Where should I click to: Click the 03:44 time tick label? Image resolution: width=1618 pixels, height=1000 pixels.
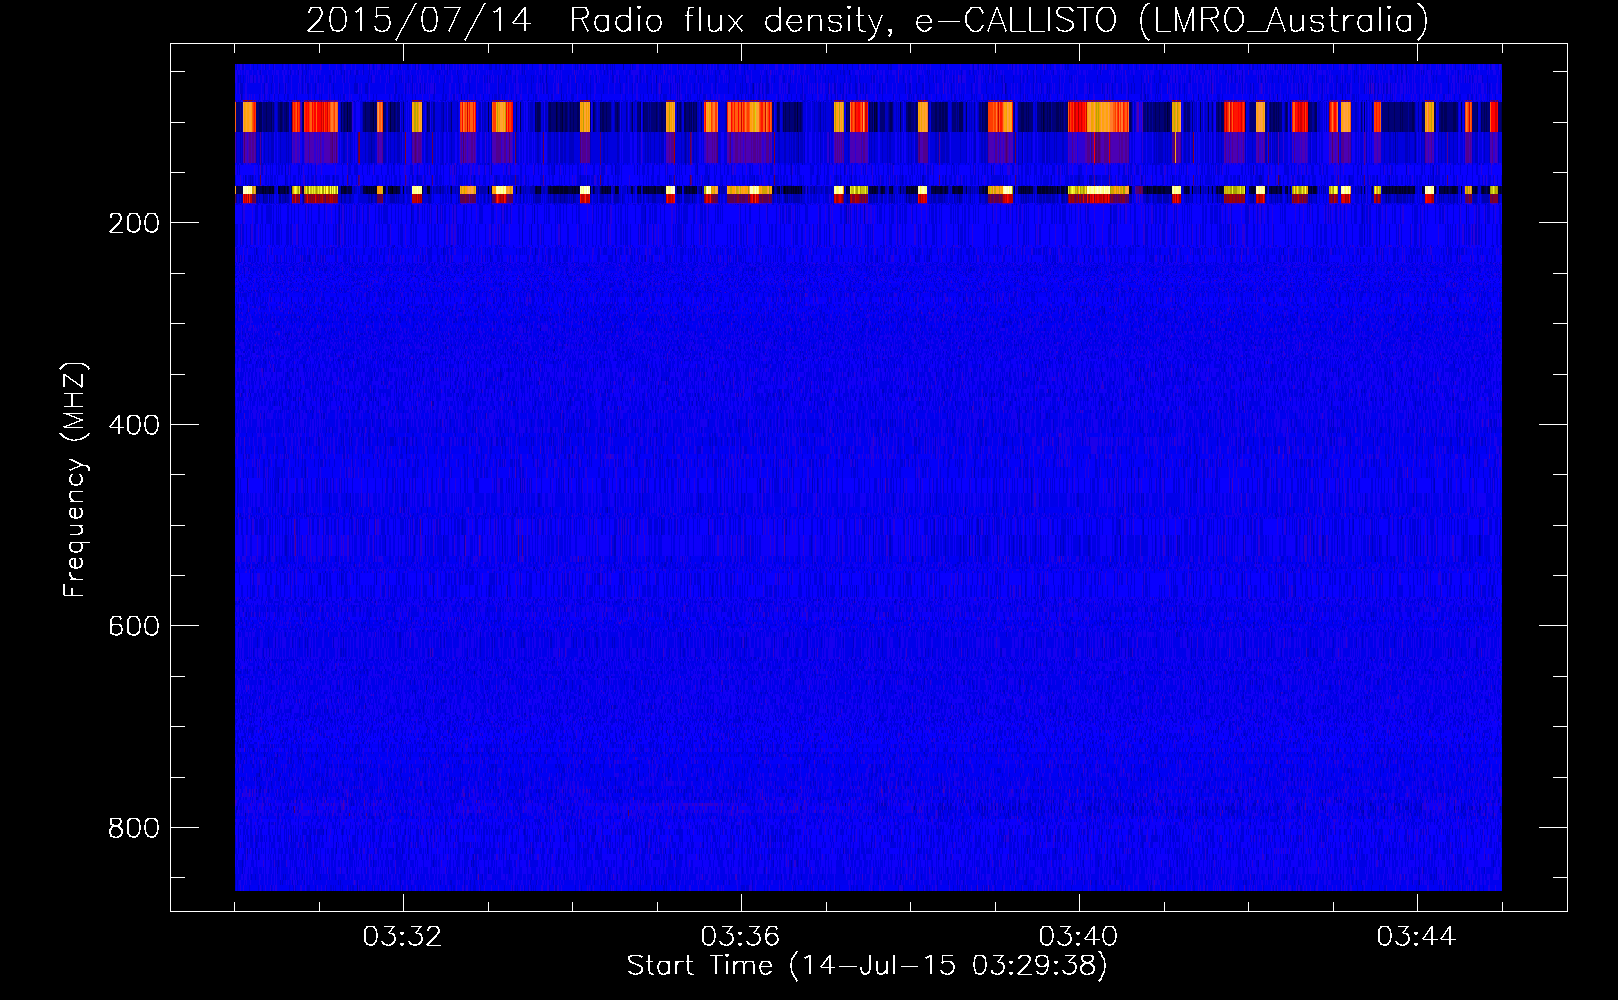click(1417, 937)
